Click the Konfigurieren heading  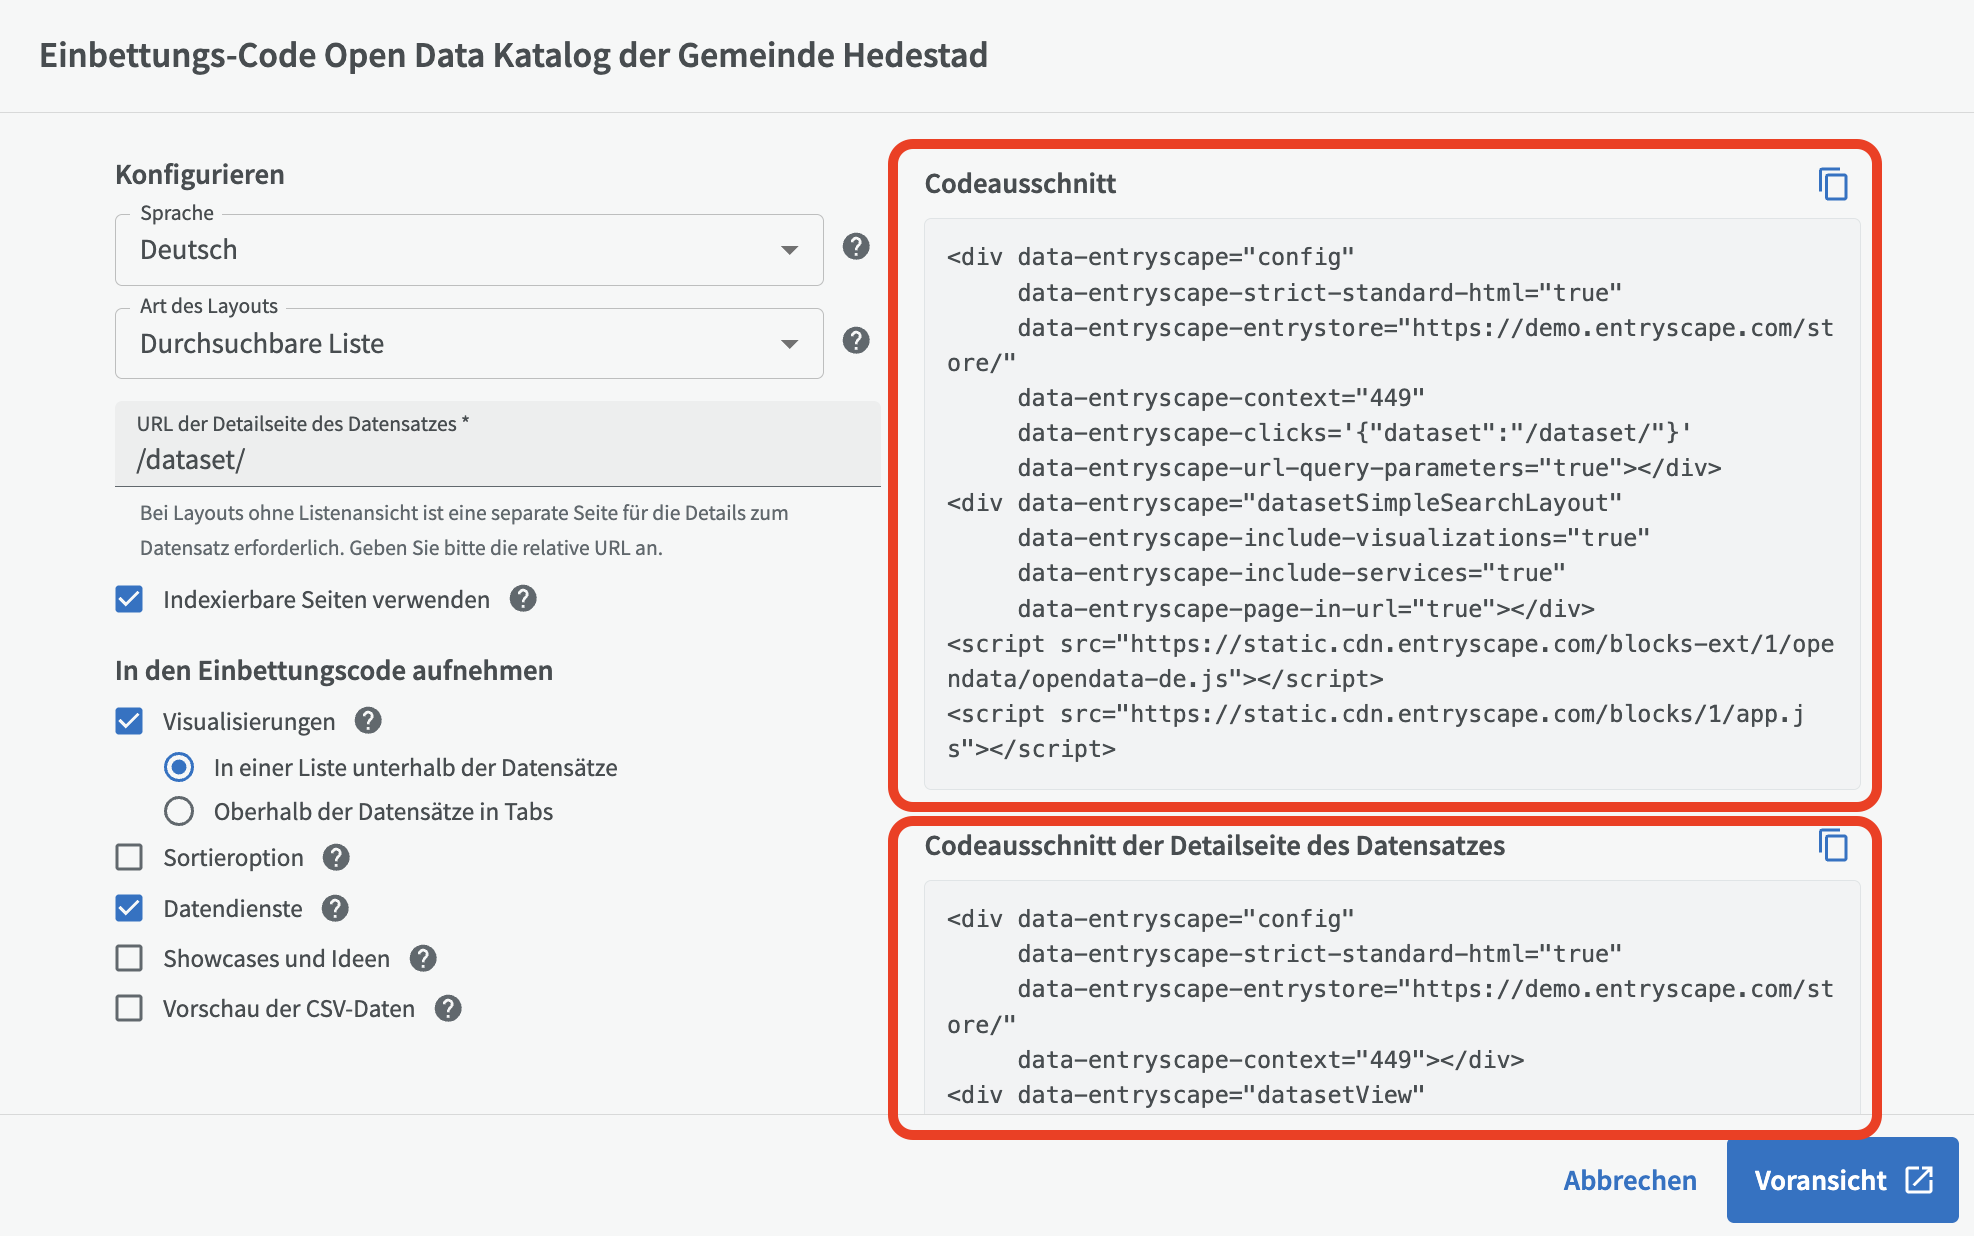200,175
